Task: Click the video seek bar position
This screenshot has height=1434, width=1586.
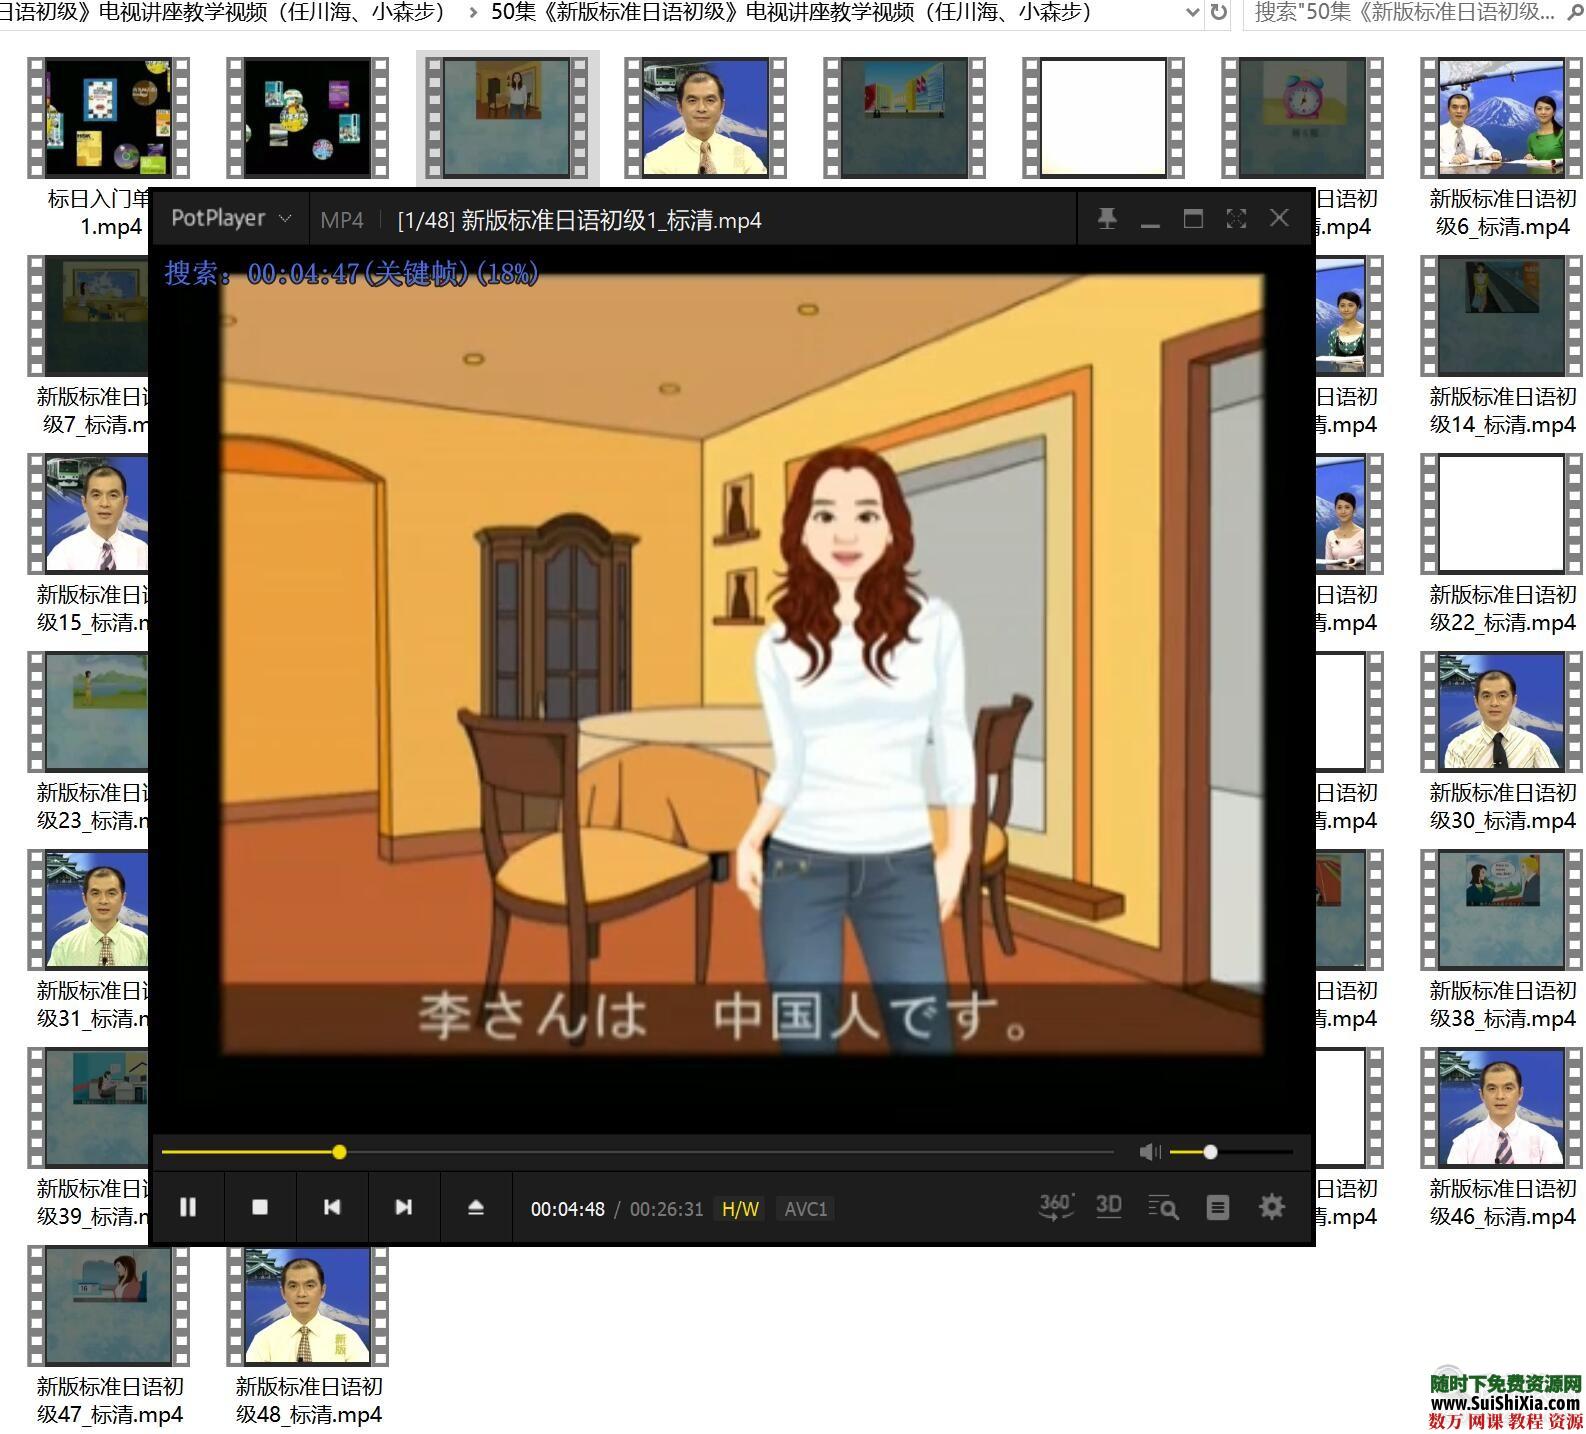Action: tap(340, 1152)
